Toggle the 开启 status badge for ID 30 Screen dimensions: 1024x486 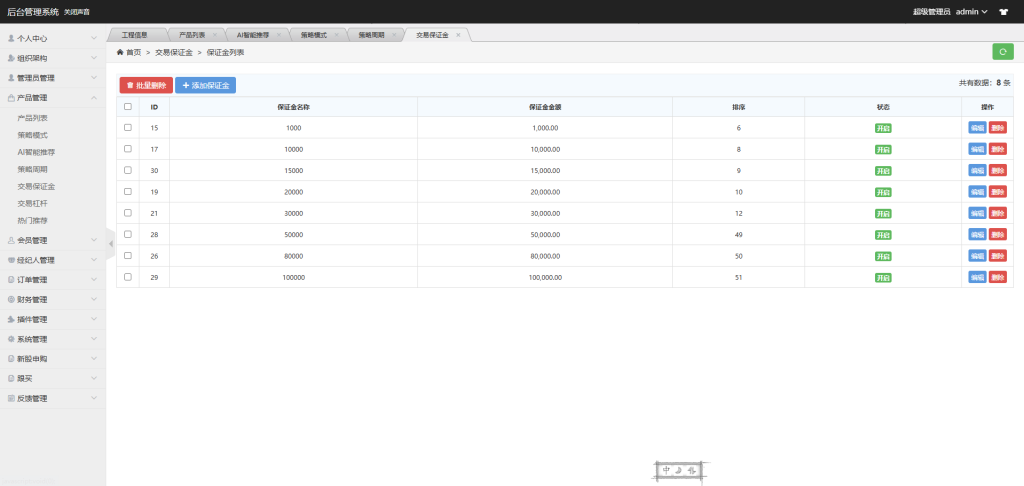(882, 170)
